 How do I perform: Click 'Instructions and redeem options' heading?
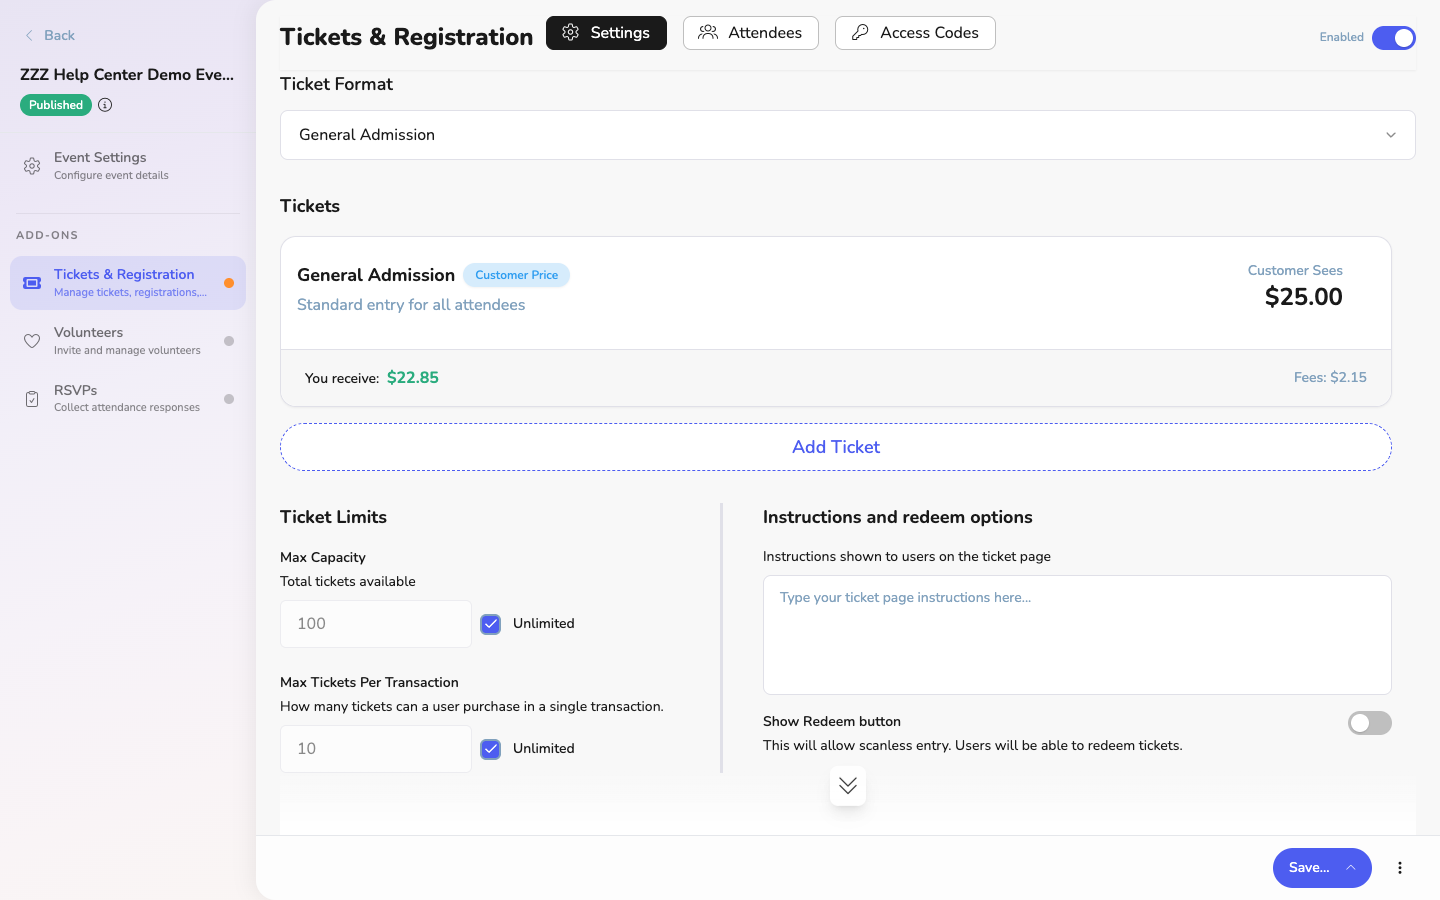pos(898,517)
